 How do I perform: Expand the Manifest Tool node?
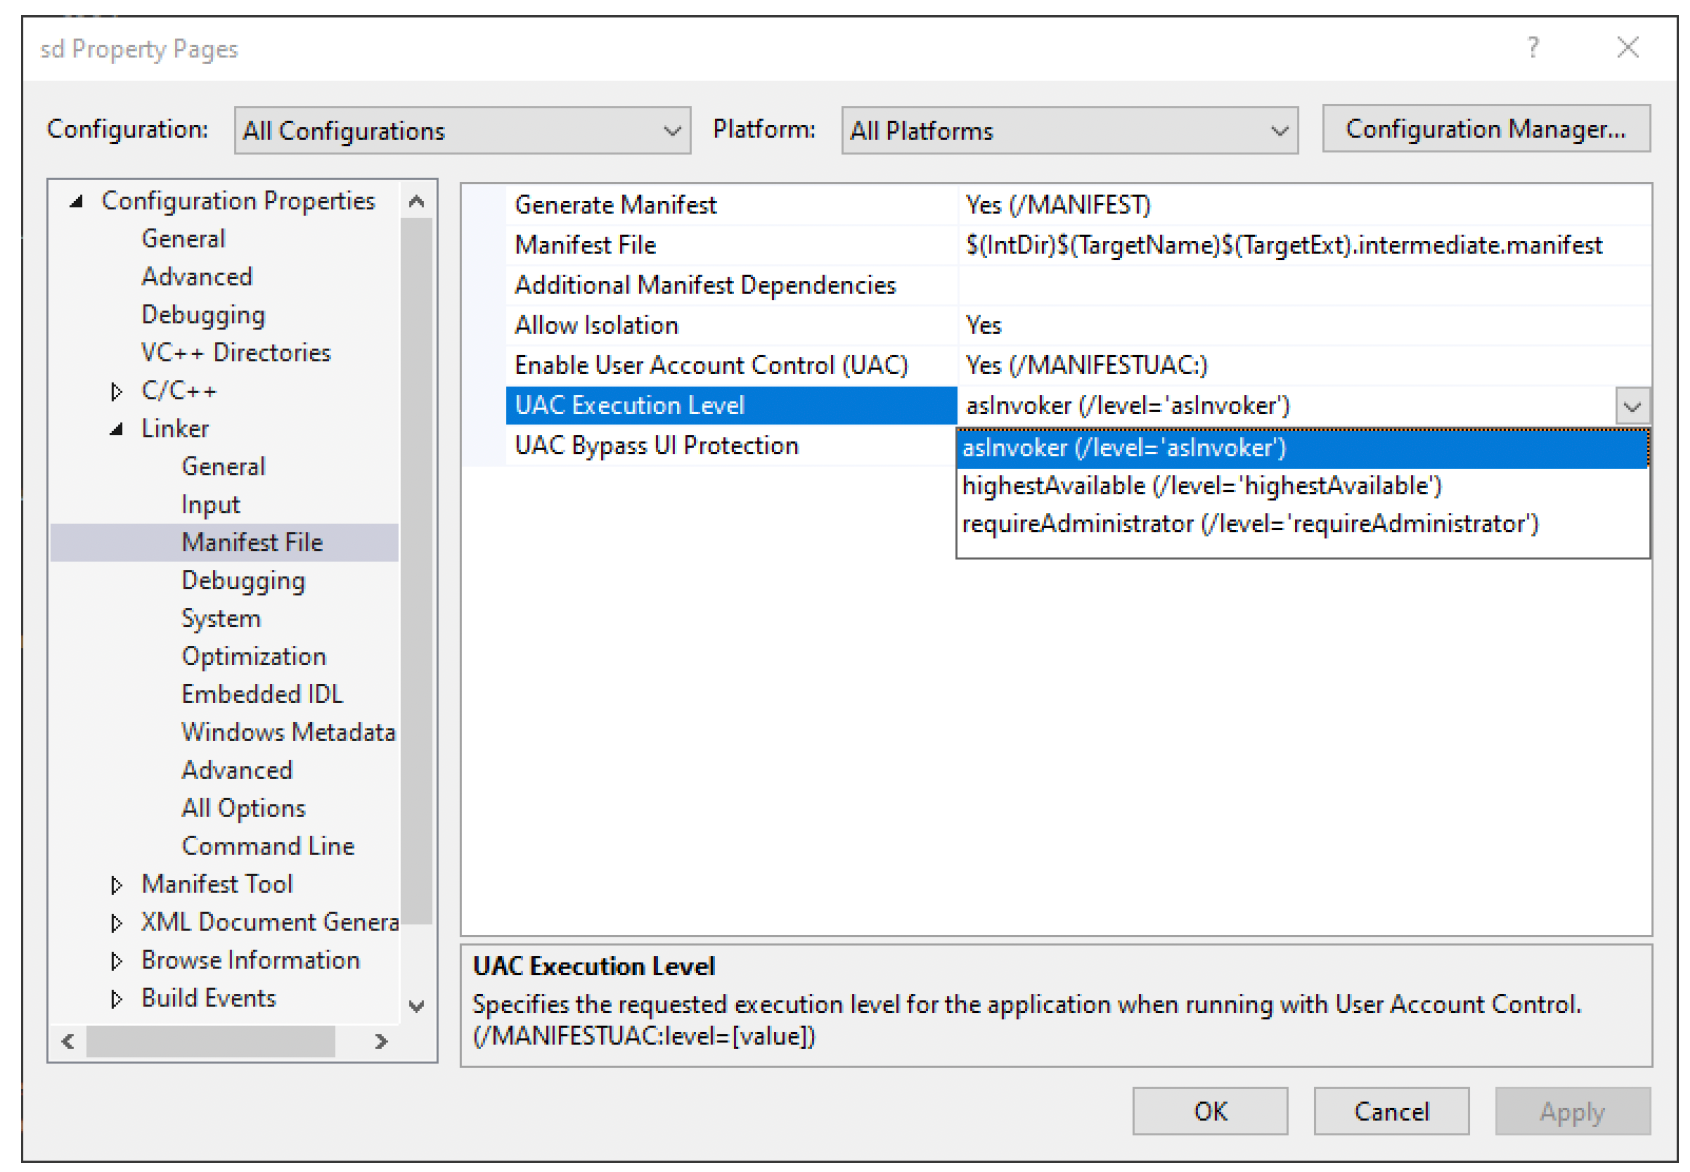116,885
